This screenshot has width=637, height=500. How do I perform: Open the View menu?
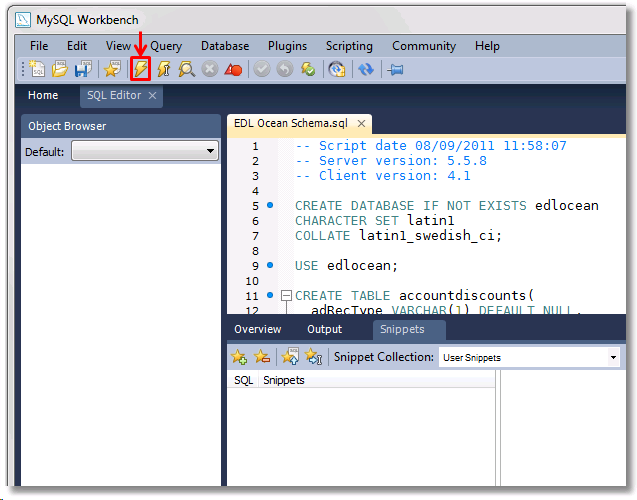tap(118, 46)
